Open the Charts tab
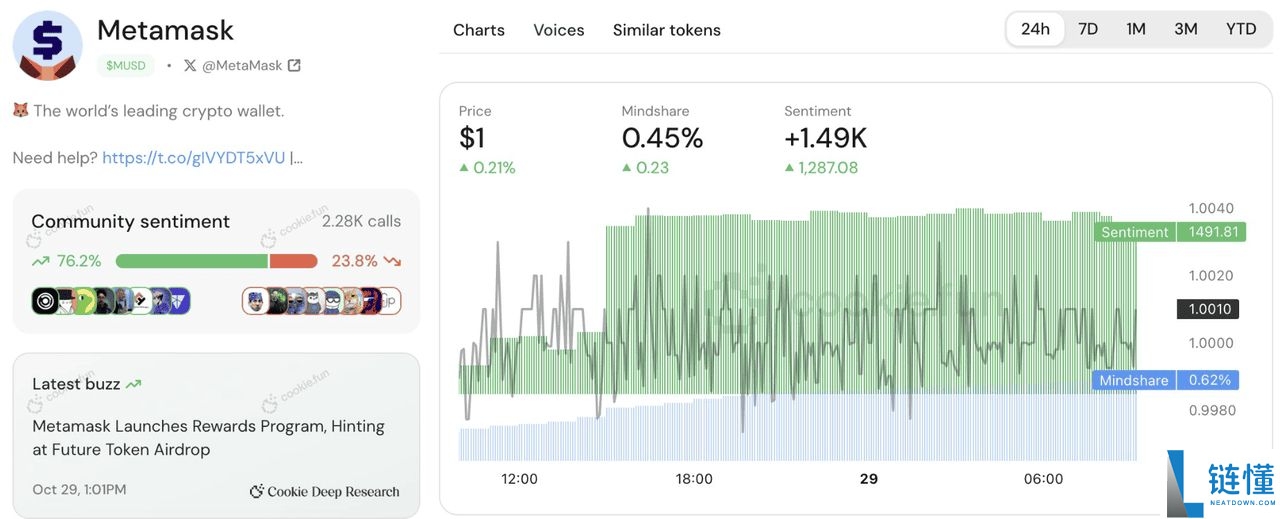Viewport: 1280px width, 519px height. click(479, 30)
